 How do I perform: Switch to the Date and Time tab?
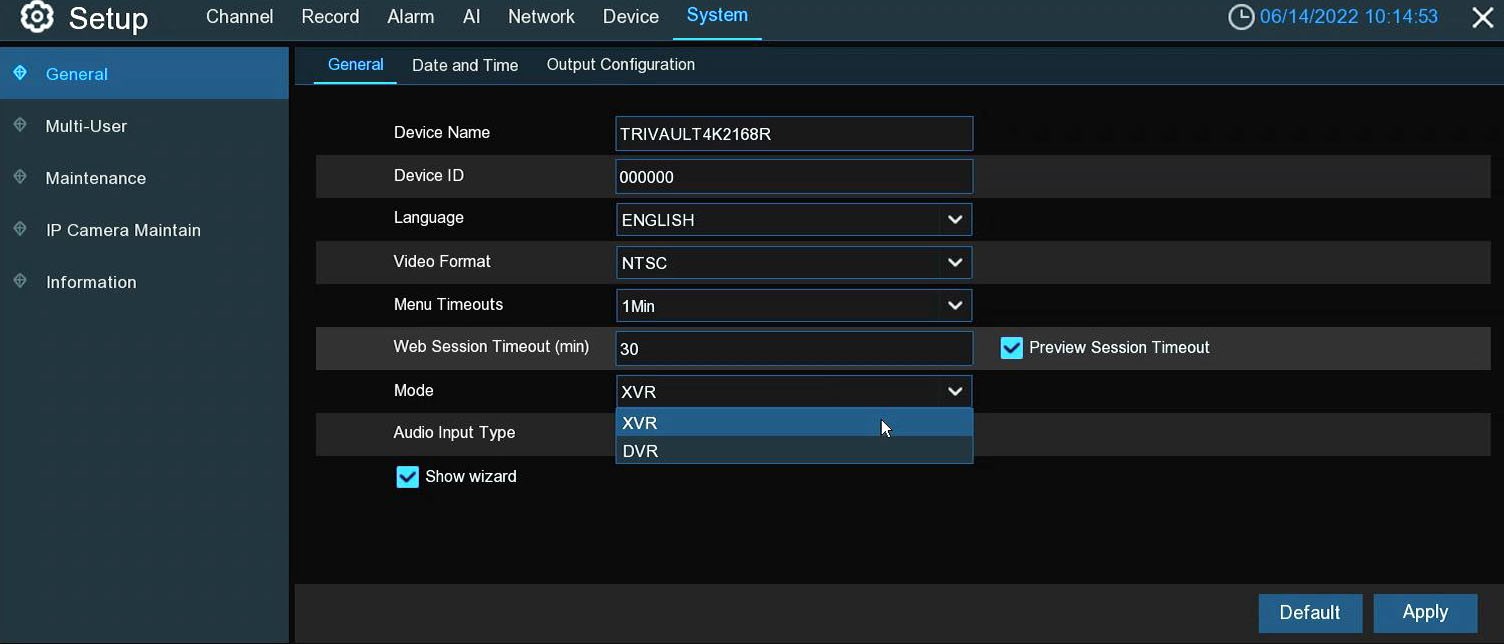tap(465, 65)
